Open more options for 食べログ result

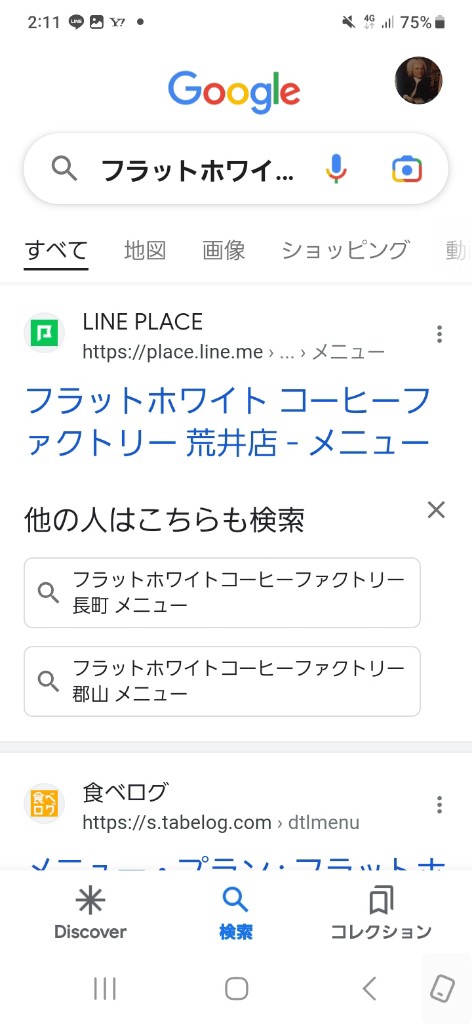pos(439,805)
